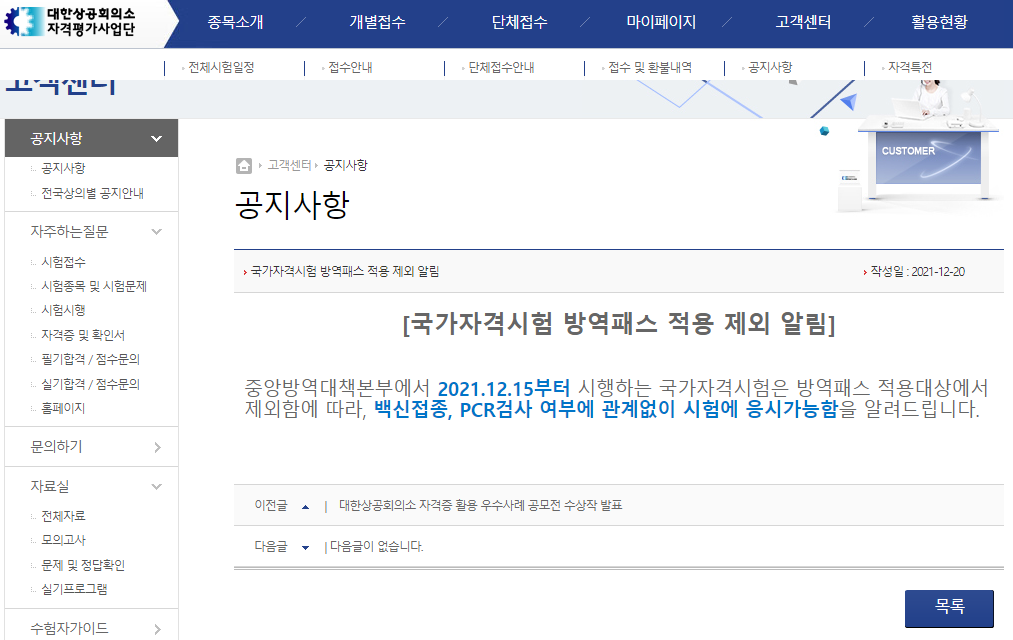Click 고객센터 in the breadcrumb
This screenshot has height=640, width=1013.
coord(289,165)
